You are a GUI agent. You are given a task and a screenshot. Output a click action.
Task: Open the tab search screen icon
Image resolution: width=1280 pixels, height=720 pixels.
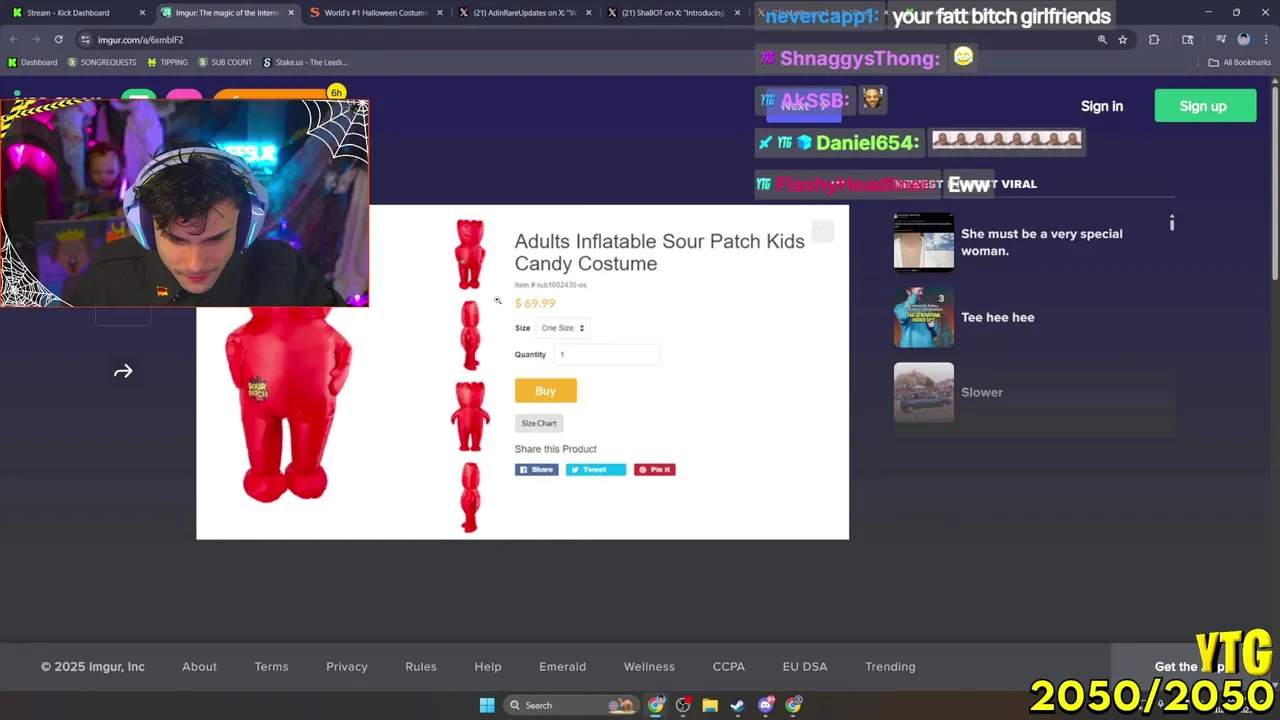pos(1187,39)
